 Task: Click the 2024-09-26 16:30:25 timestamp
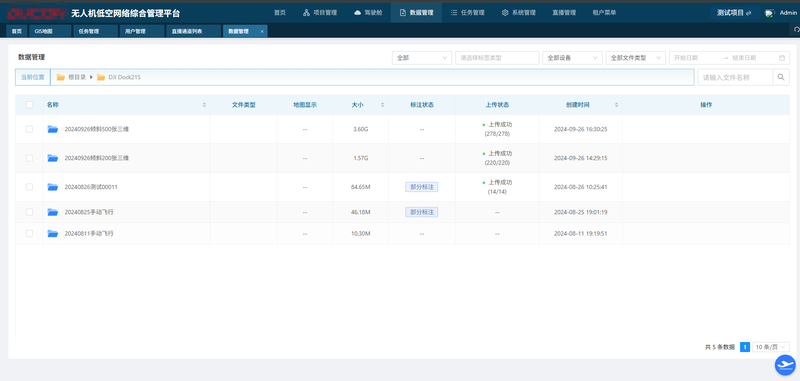tap(581, 129)
